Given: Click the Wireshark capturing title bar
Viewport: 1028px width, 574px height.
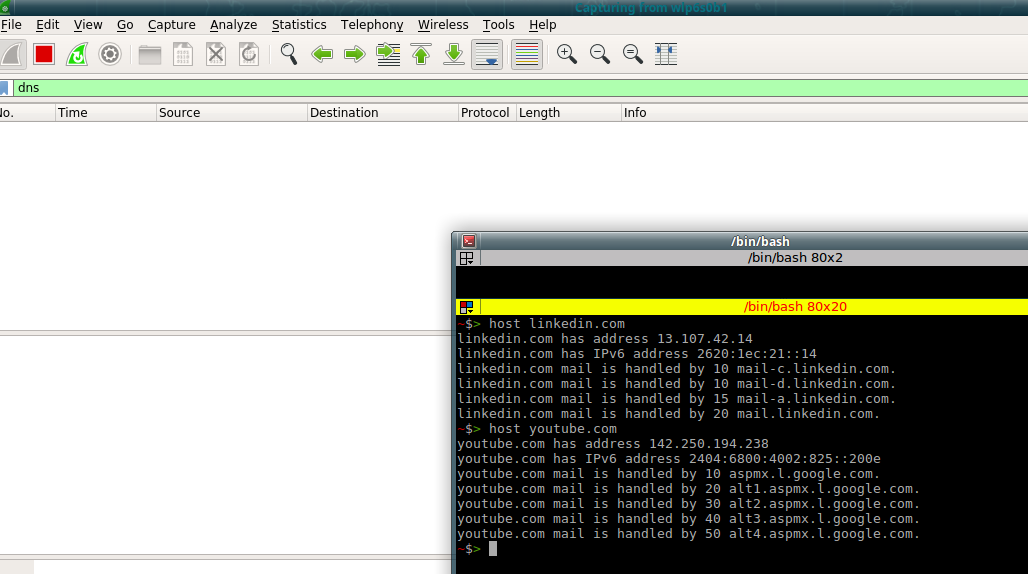Looking at the screenshot, I should pyautogui.click(x=651, y=8).
